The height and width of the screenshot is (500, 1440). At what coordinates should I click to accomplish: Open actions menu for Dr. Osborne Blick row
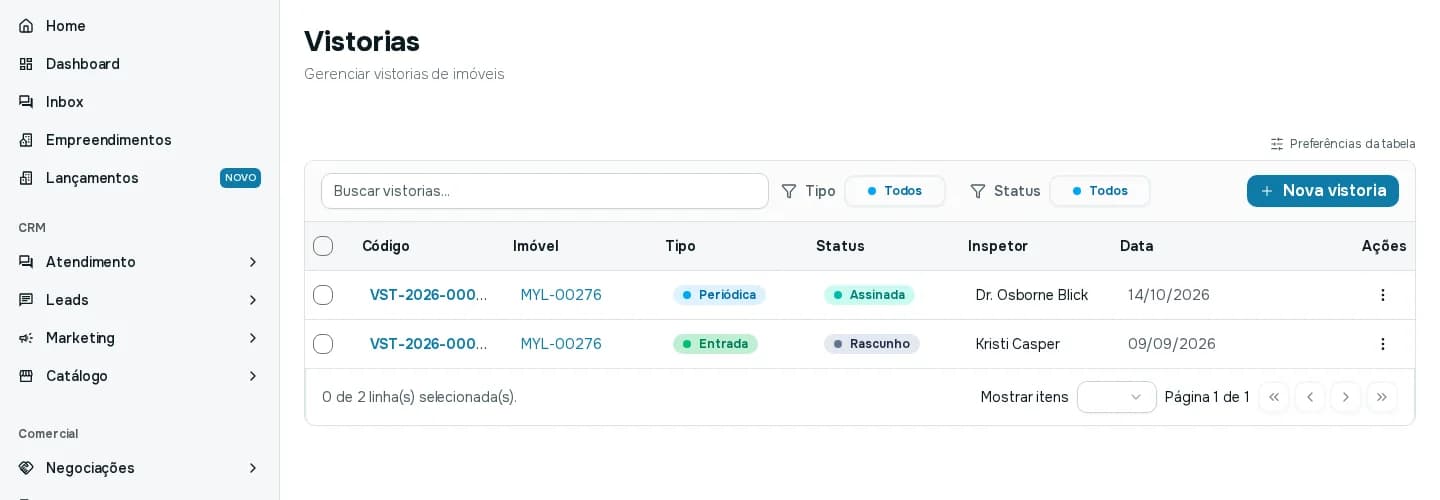coord(1383,295)
